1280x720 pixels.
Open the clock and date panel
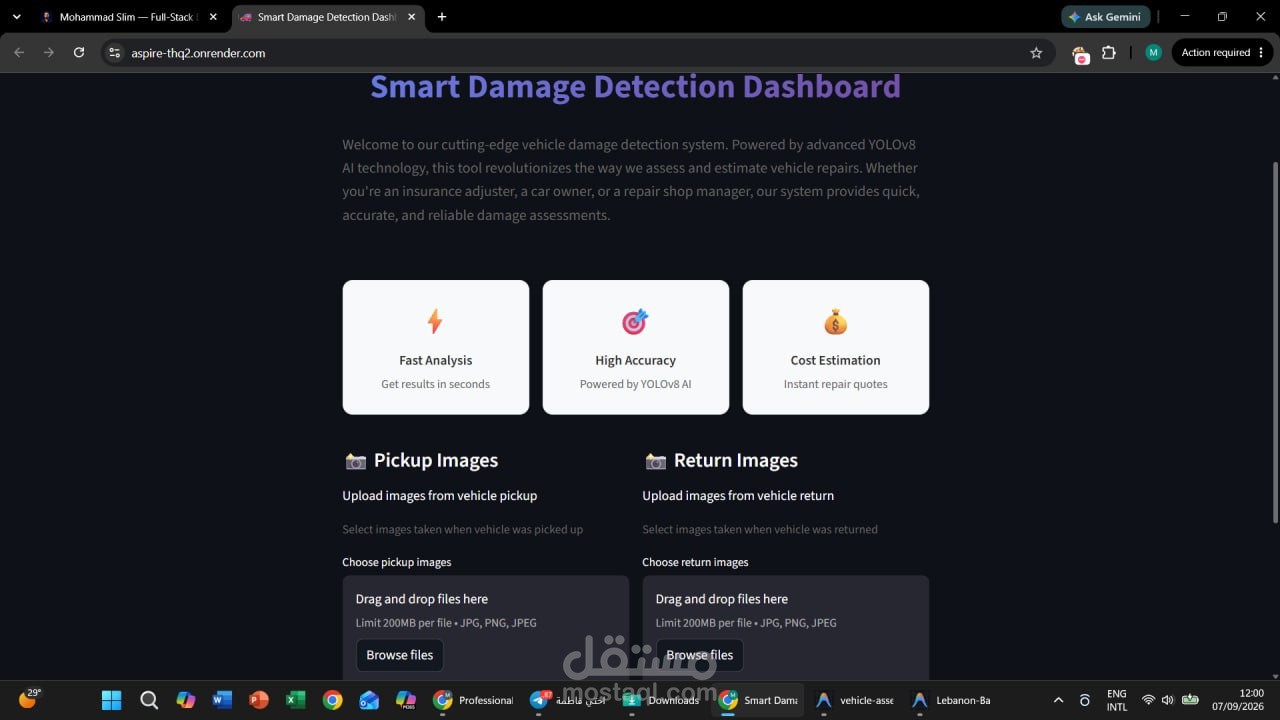pyautogui.click(x=1238, y=700)
